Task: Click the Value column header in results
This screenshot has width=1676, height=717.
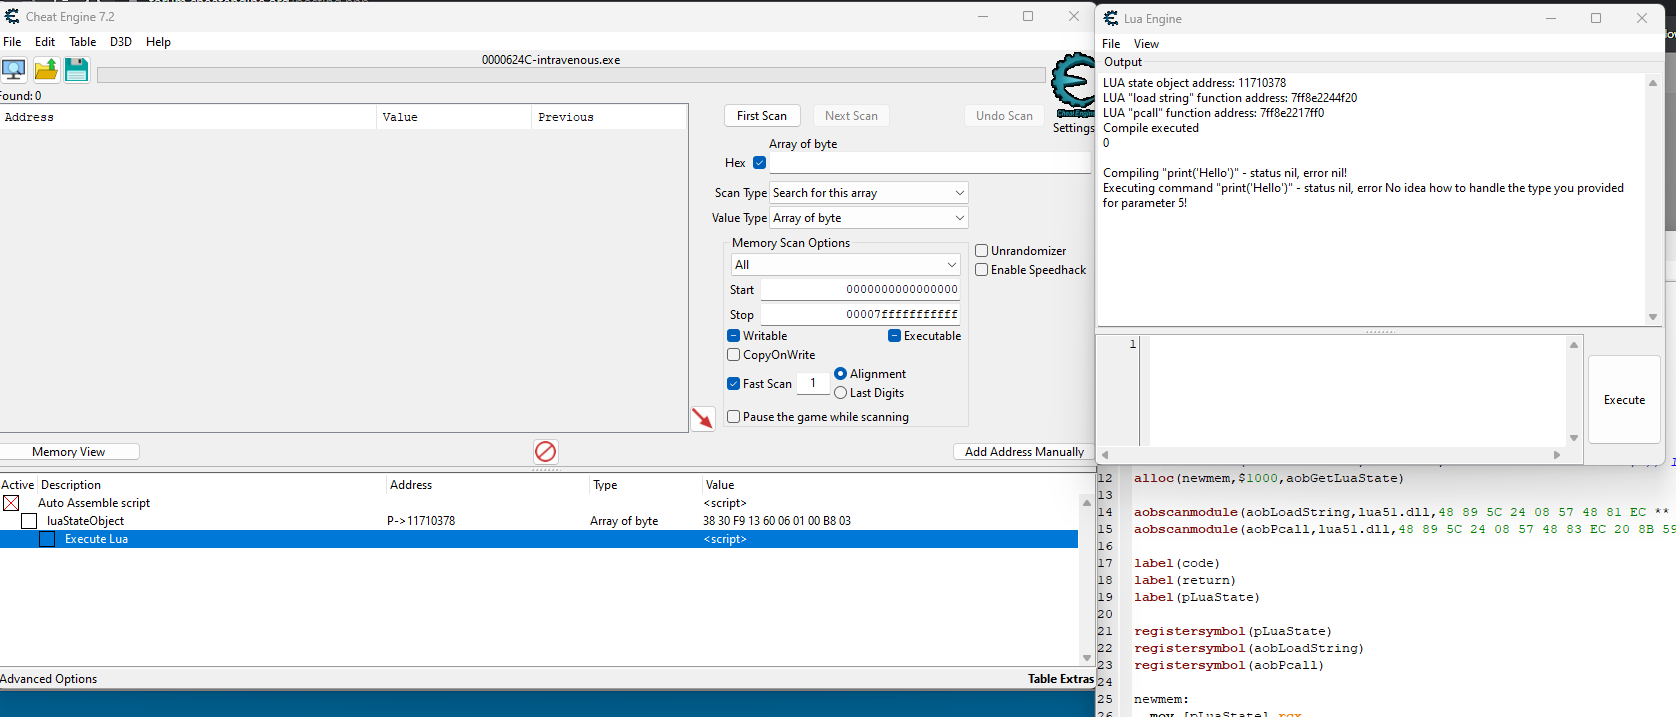Action: 454,117
